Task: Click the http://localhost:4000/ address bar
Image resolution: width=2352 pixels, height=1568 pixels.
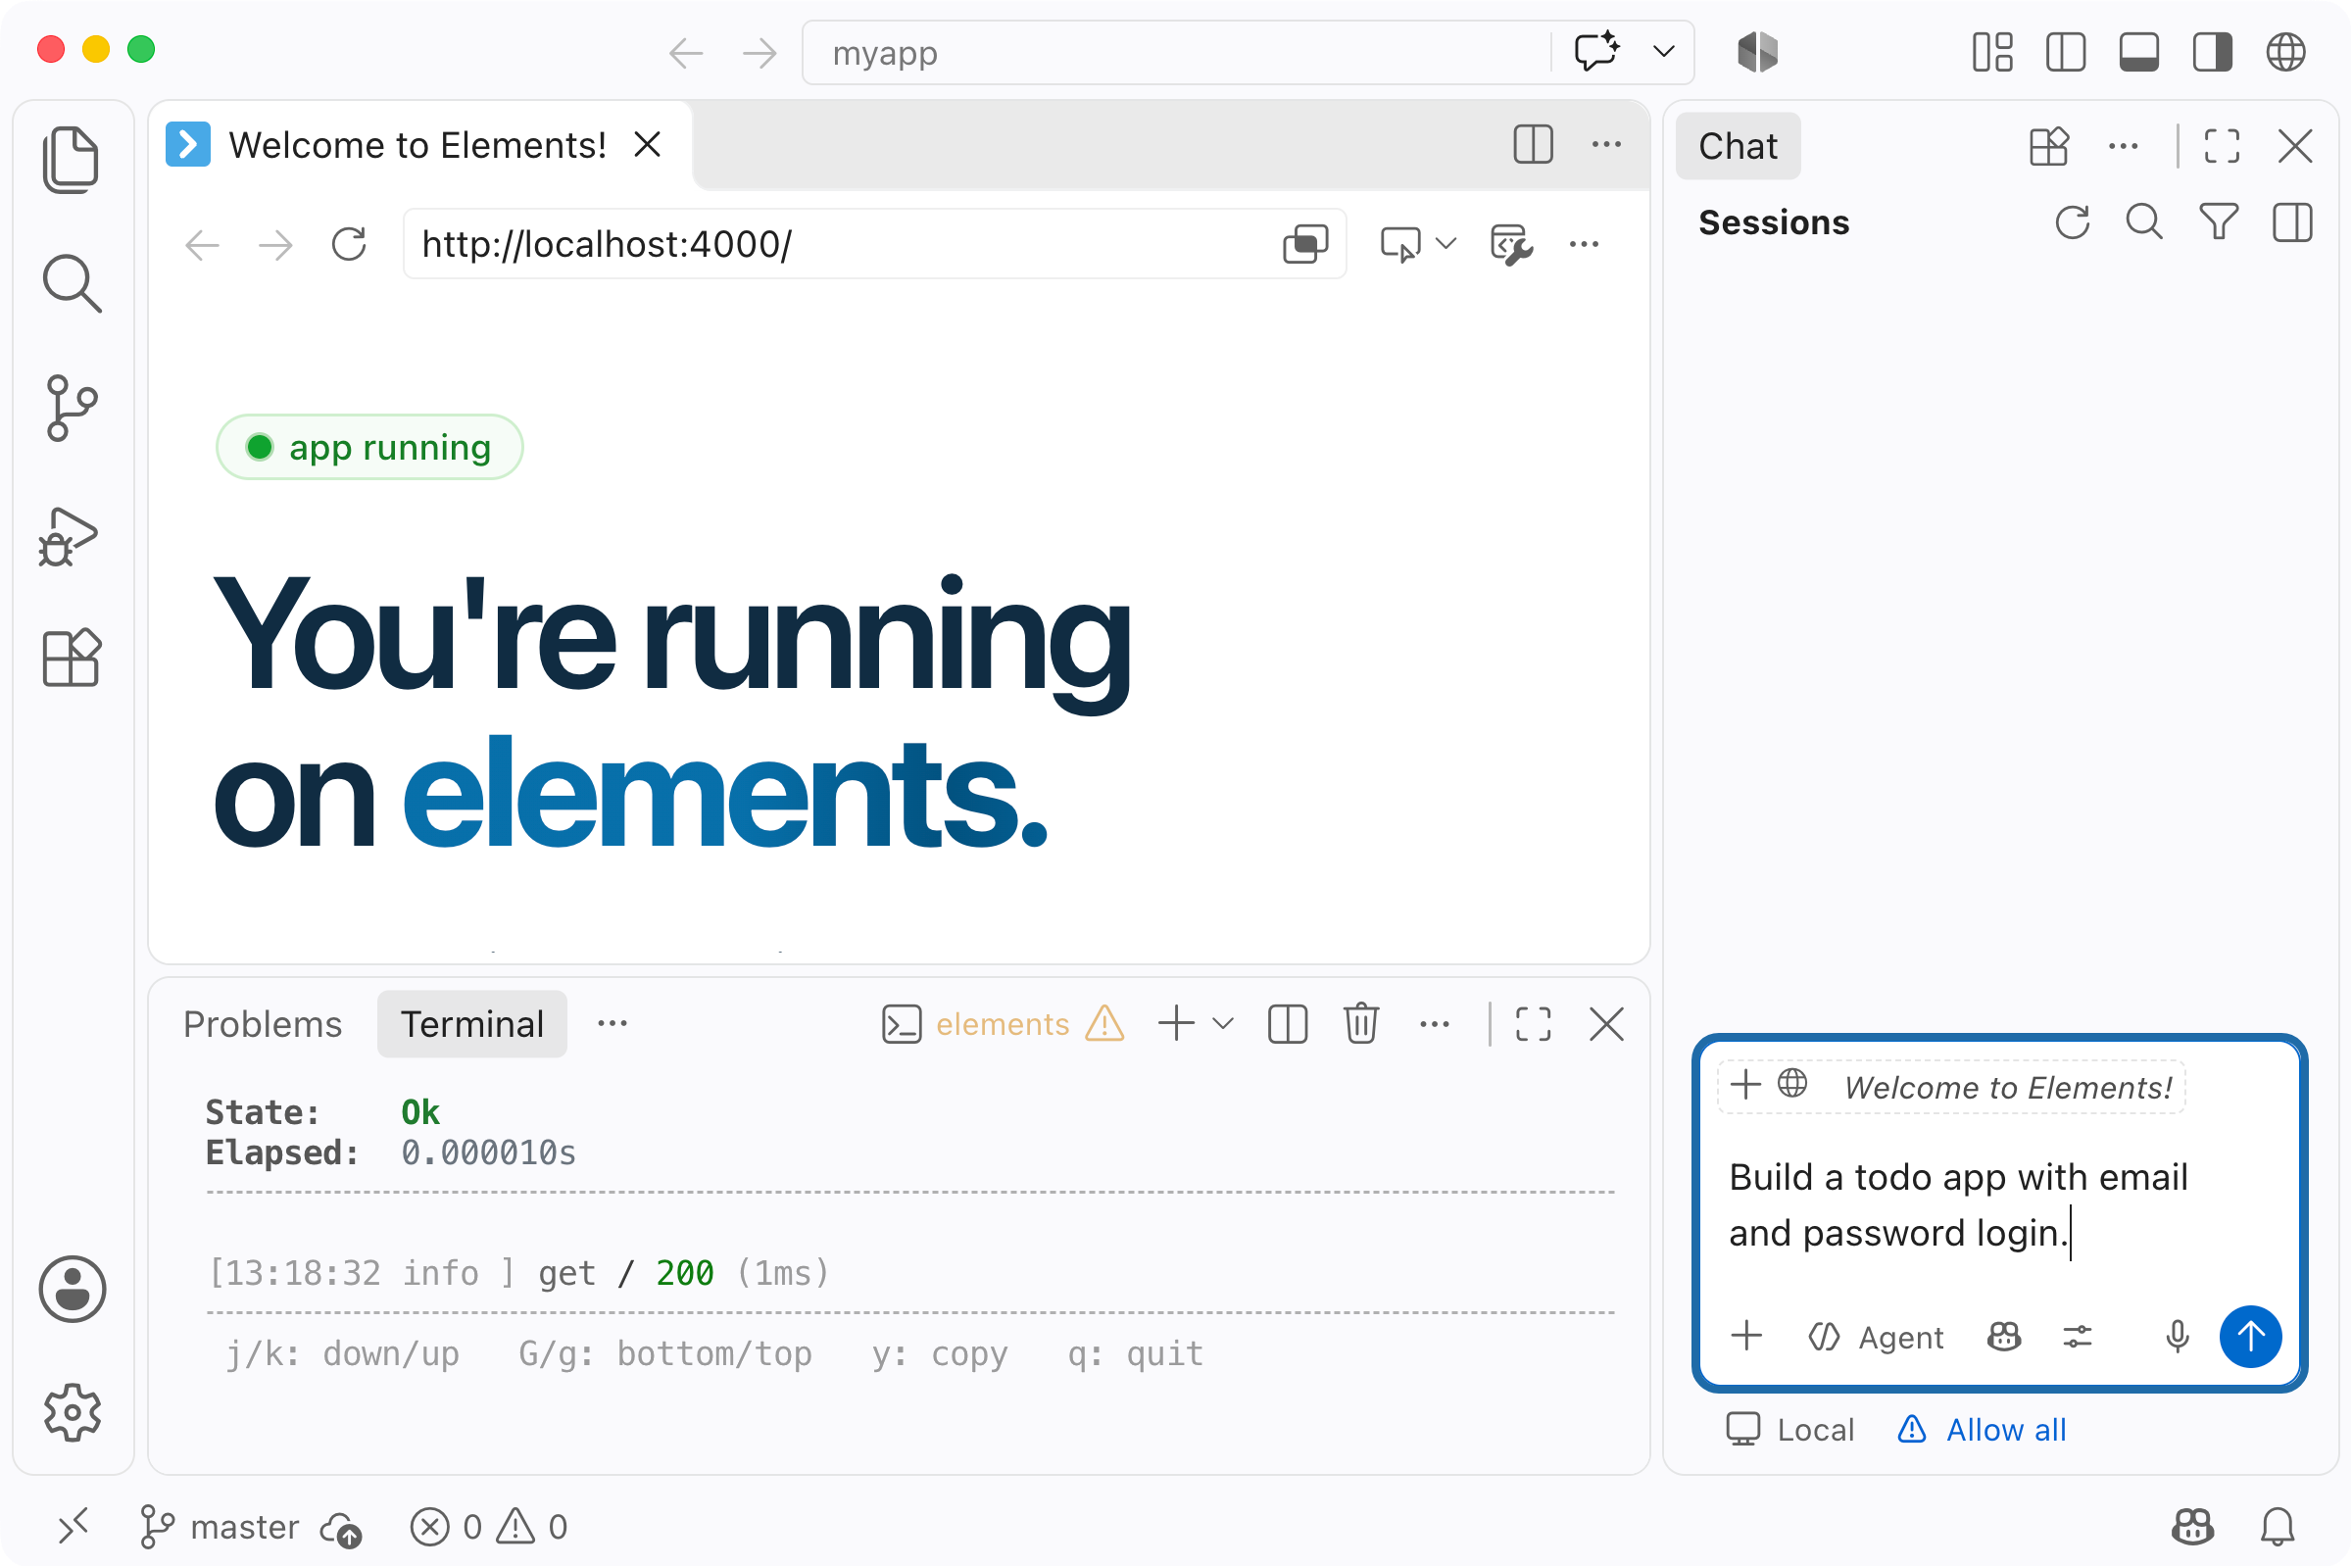Action: pos(840,244)
